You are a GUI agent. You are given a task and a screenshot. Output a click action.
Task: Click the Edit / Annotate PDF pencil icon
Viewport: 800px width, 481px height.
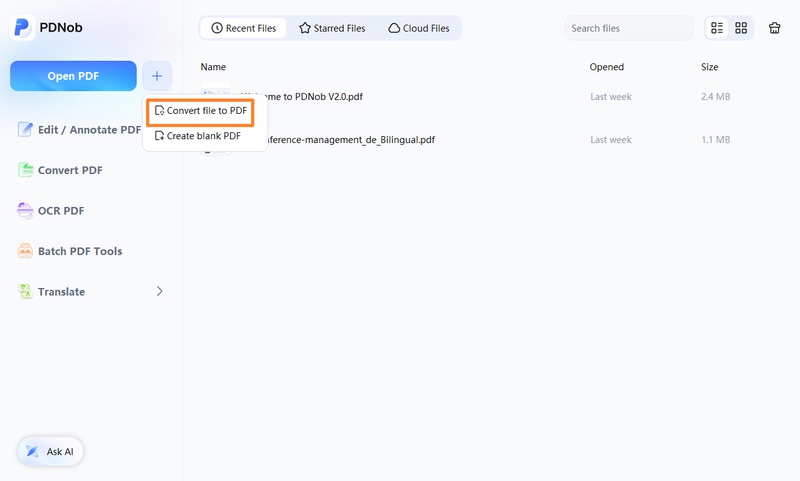[25, 130]
